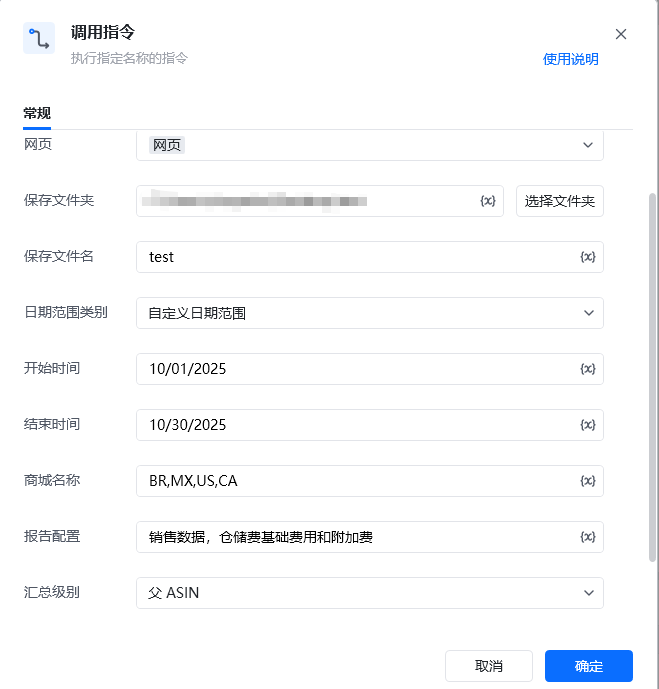Viewport: 659px width, 689px height.
Task: Click the 报告配置 input field
Action: coord(369,537)
